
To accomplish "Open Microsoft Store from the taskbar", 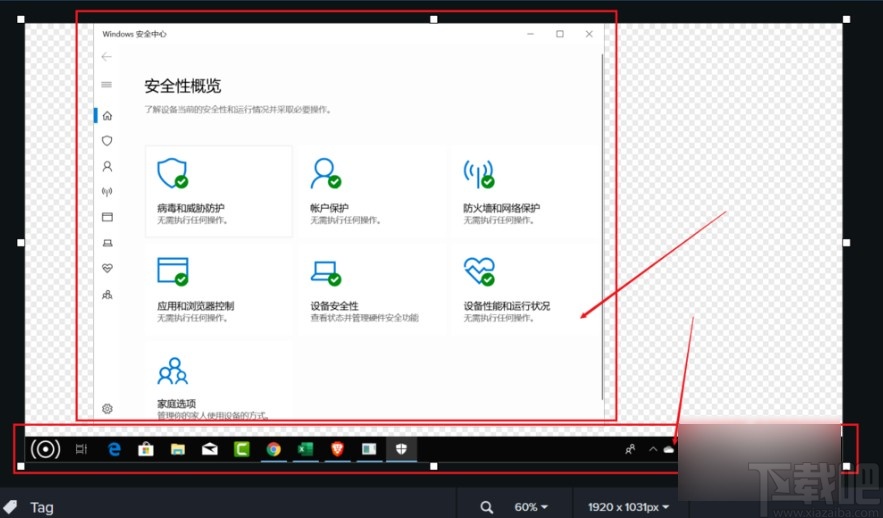I will click(x=146, y=449).
